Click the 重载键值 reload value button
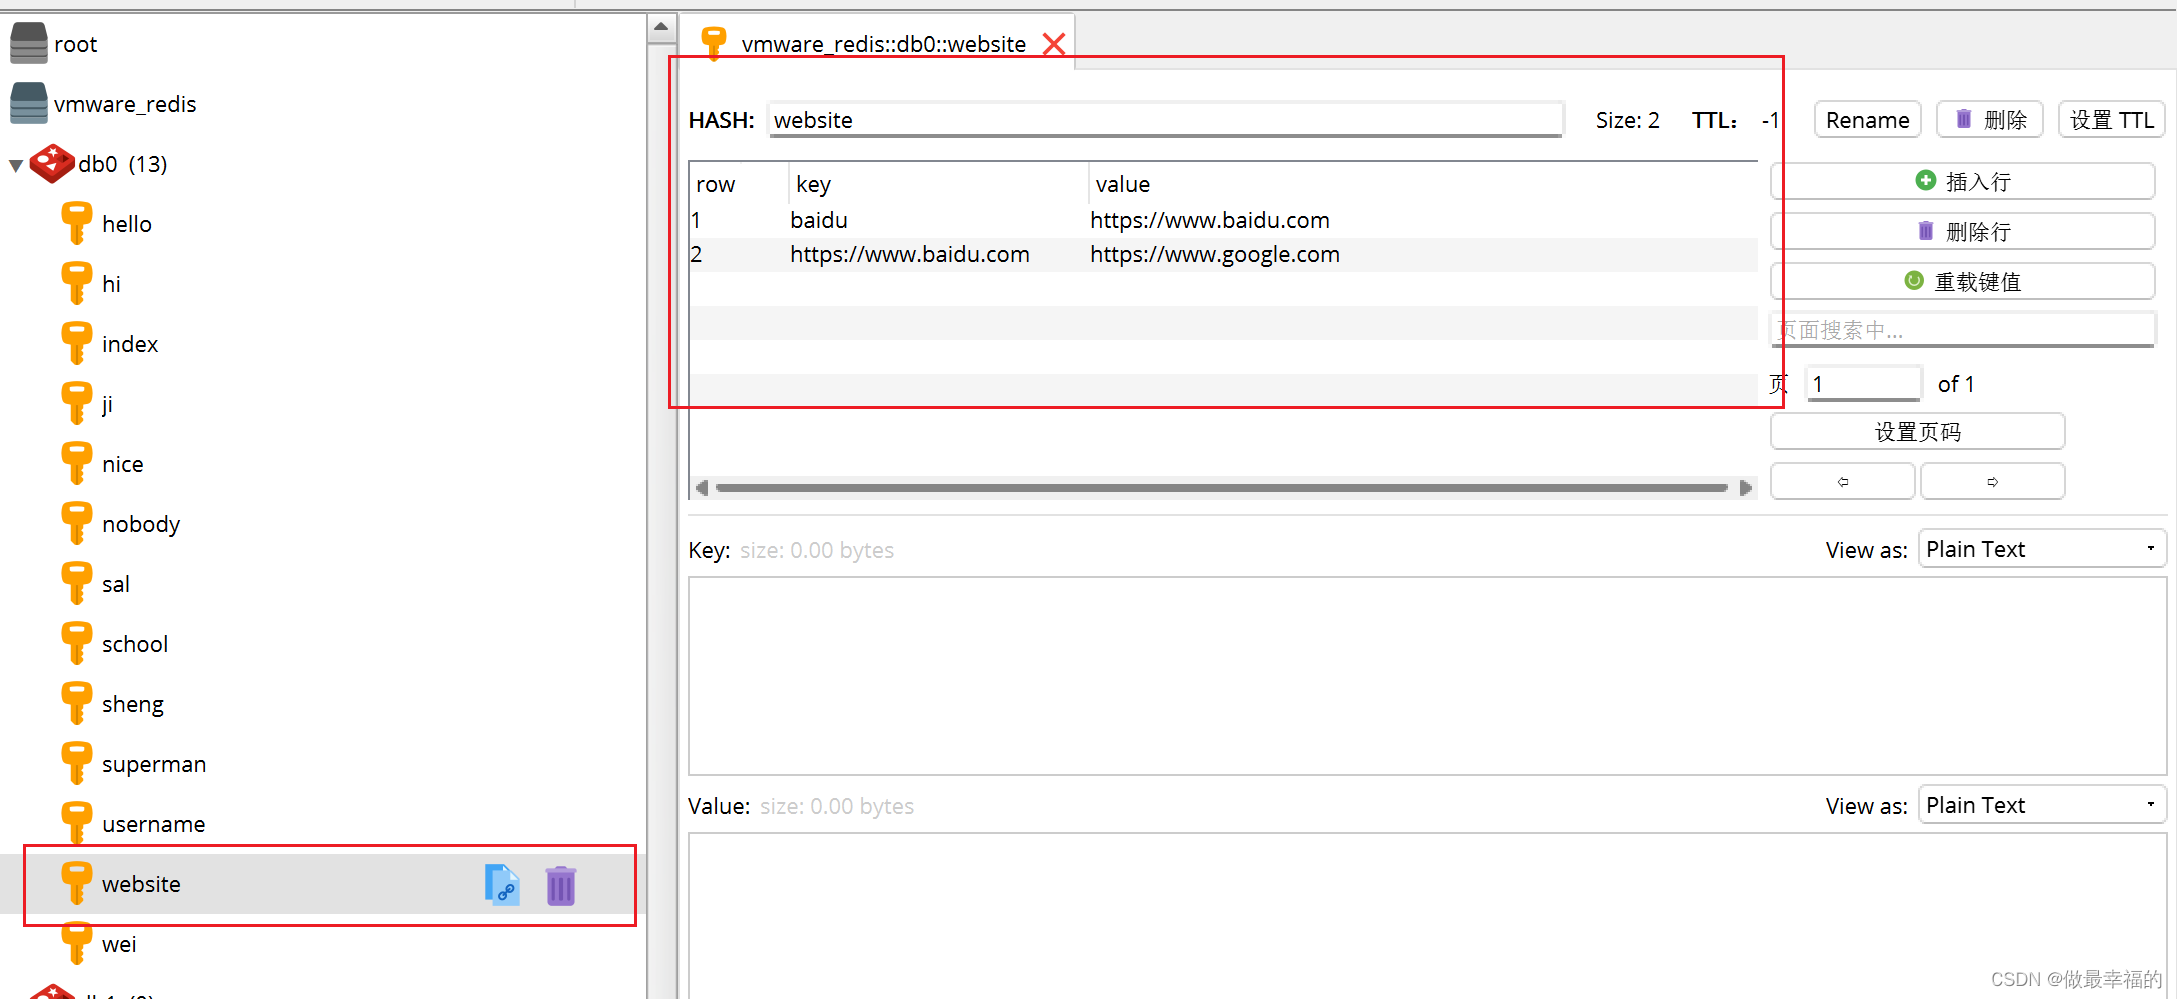2177x999 pixels. click(1962, 281)
